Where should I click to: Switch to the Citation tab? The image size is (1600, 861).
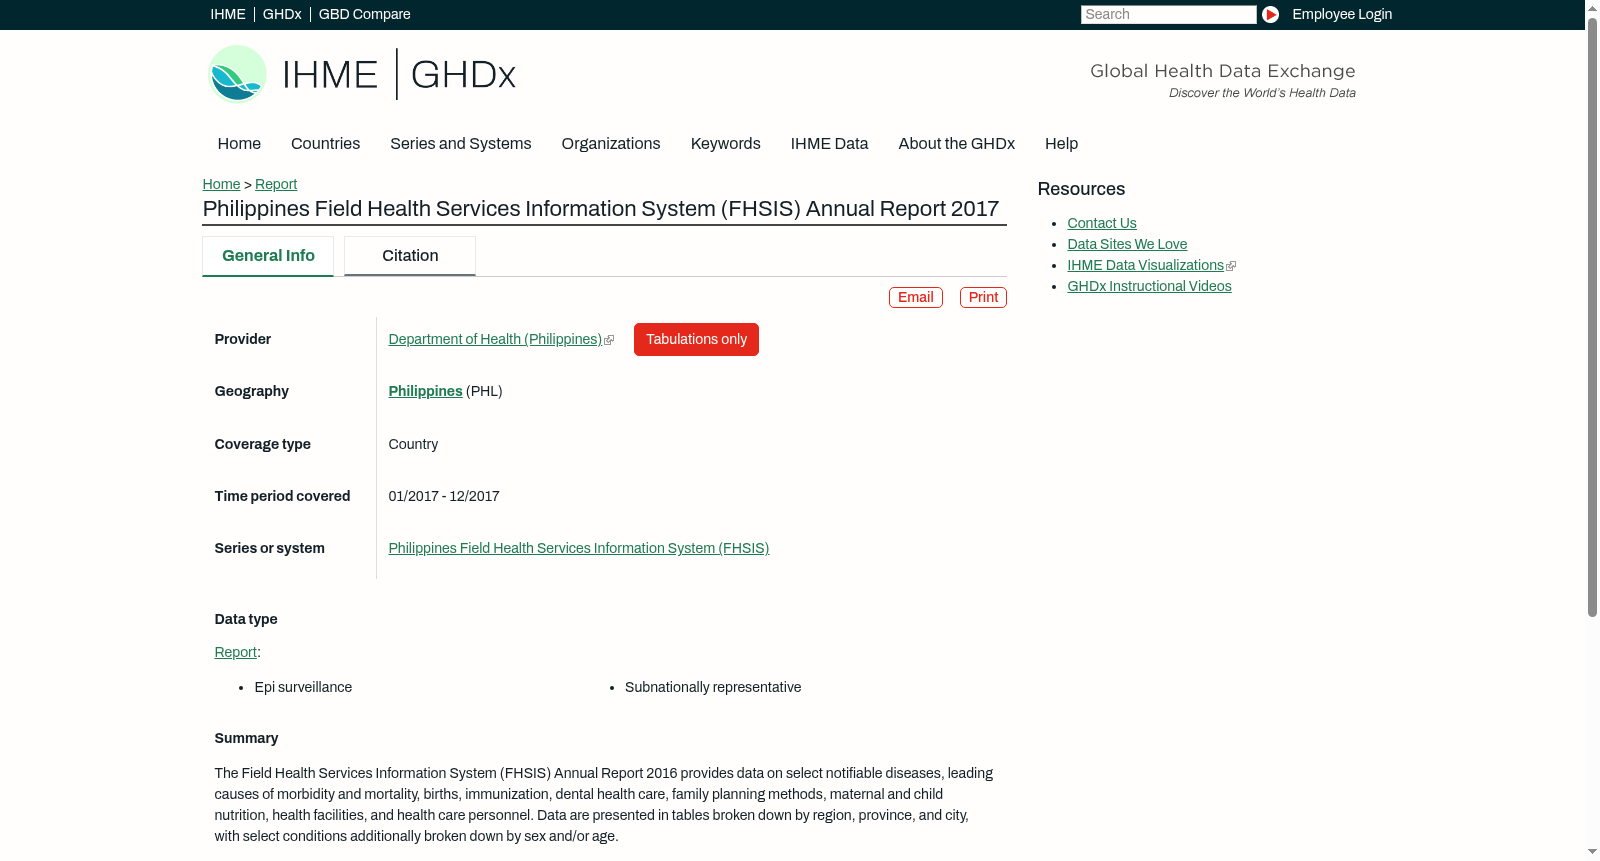(x=410, y=256)
